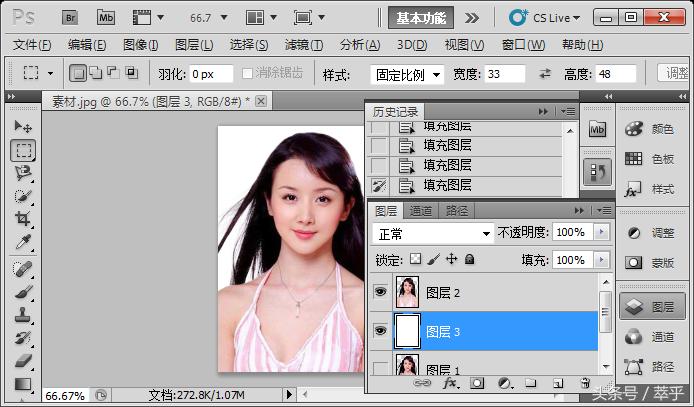694x407 pixels.
Task: Switch to 通道 tab in layers panel
Action: 420,211
